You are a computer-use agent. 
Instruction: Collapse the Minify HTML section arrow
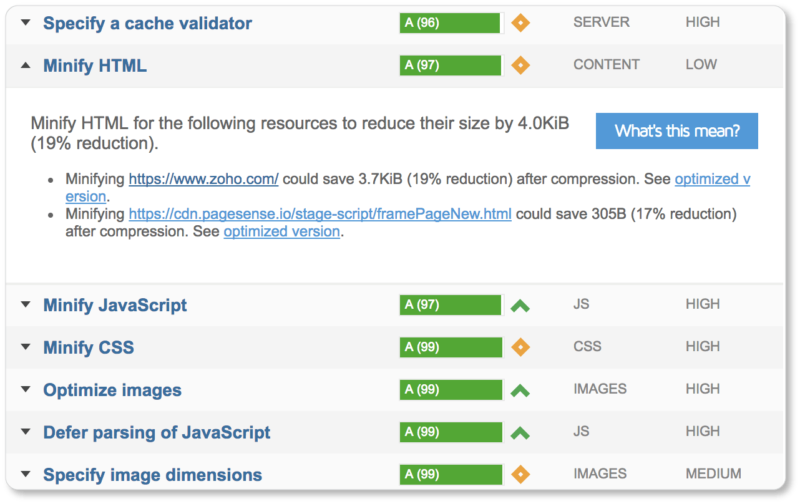click(26, 65)
